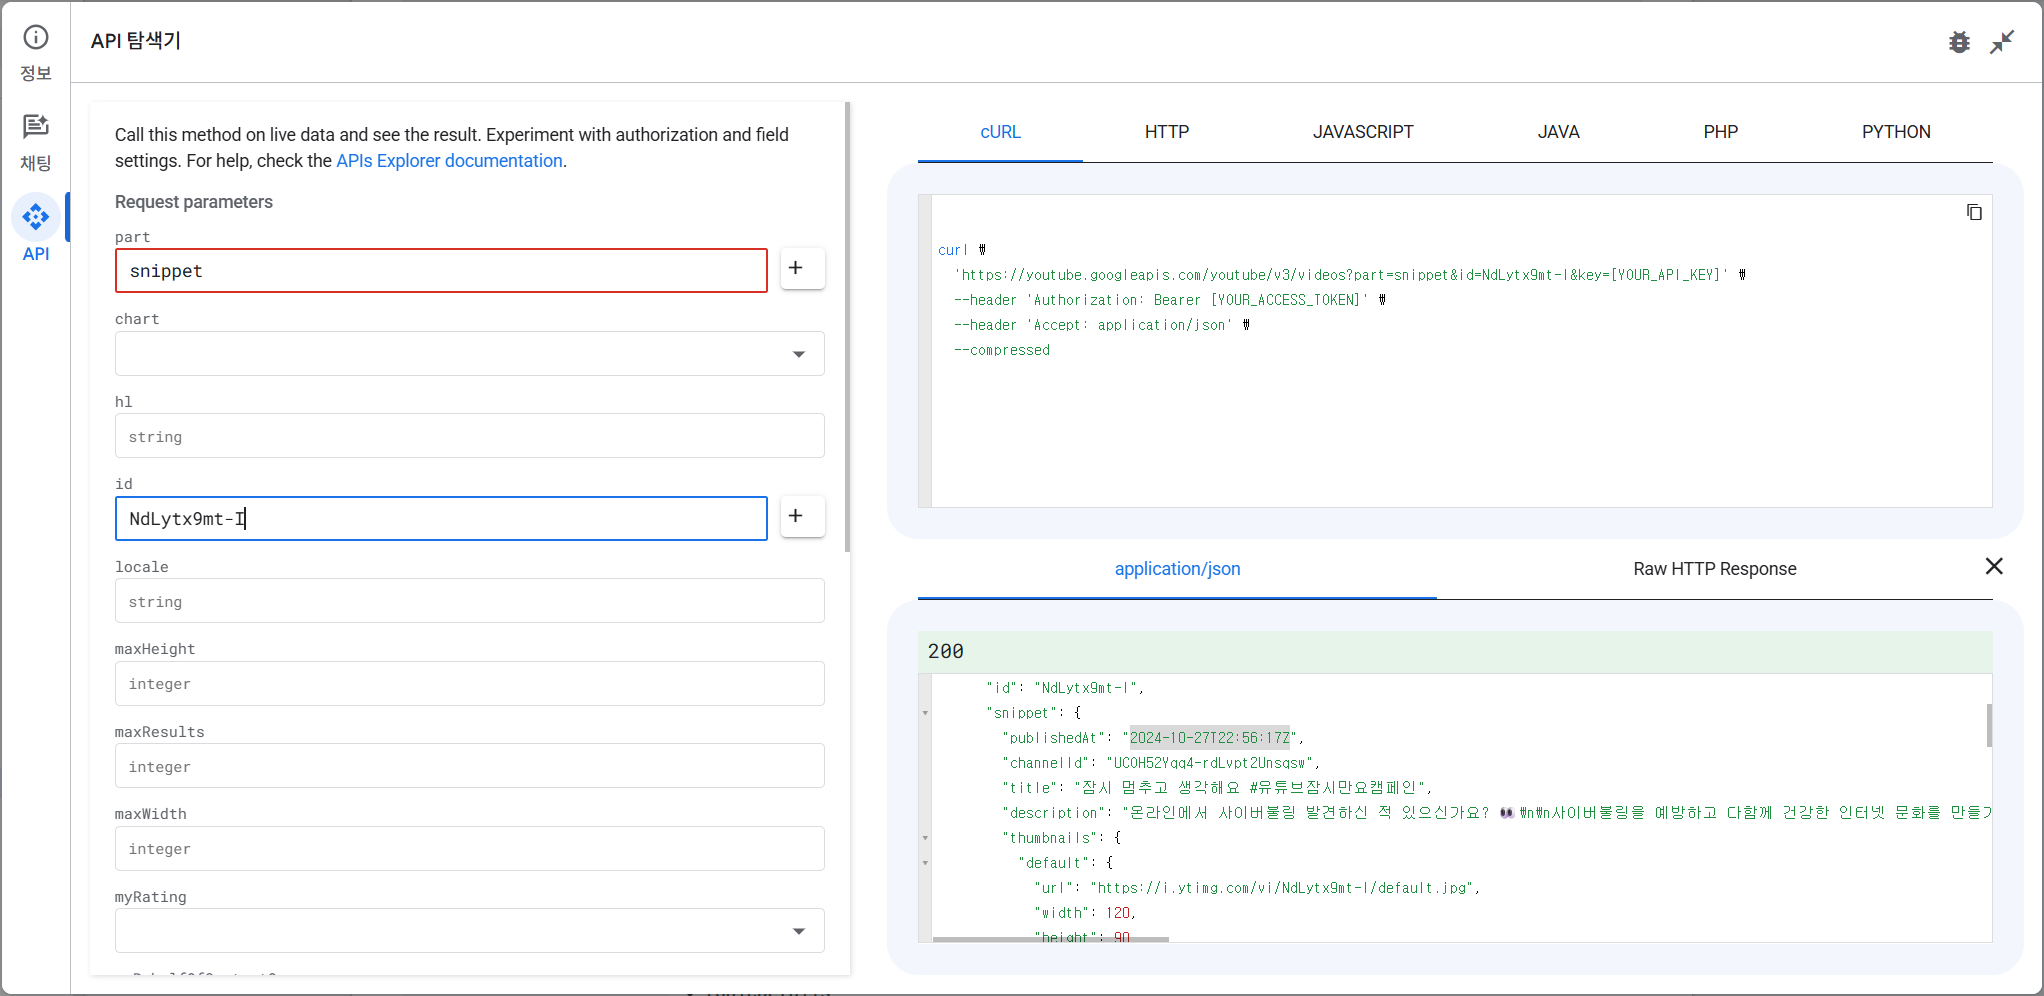Image resolution: width=2044 pixels, height=996 pixels.
Task: Select the application/json response tab
Action: pos(1177,569)
